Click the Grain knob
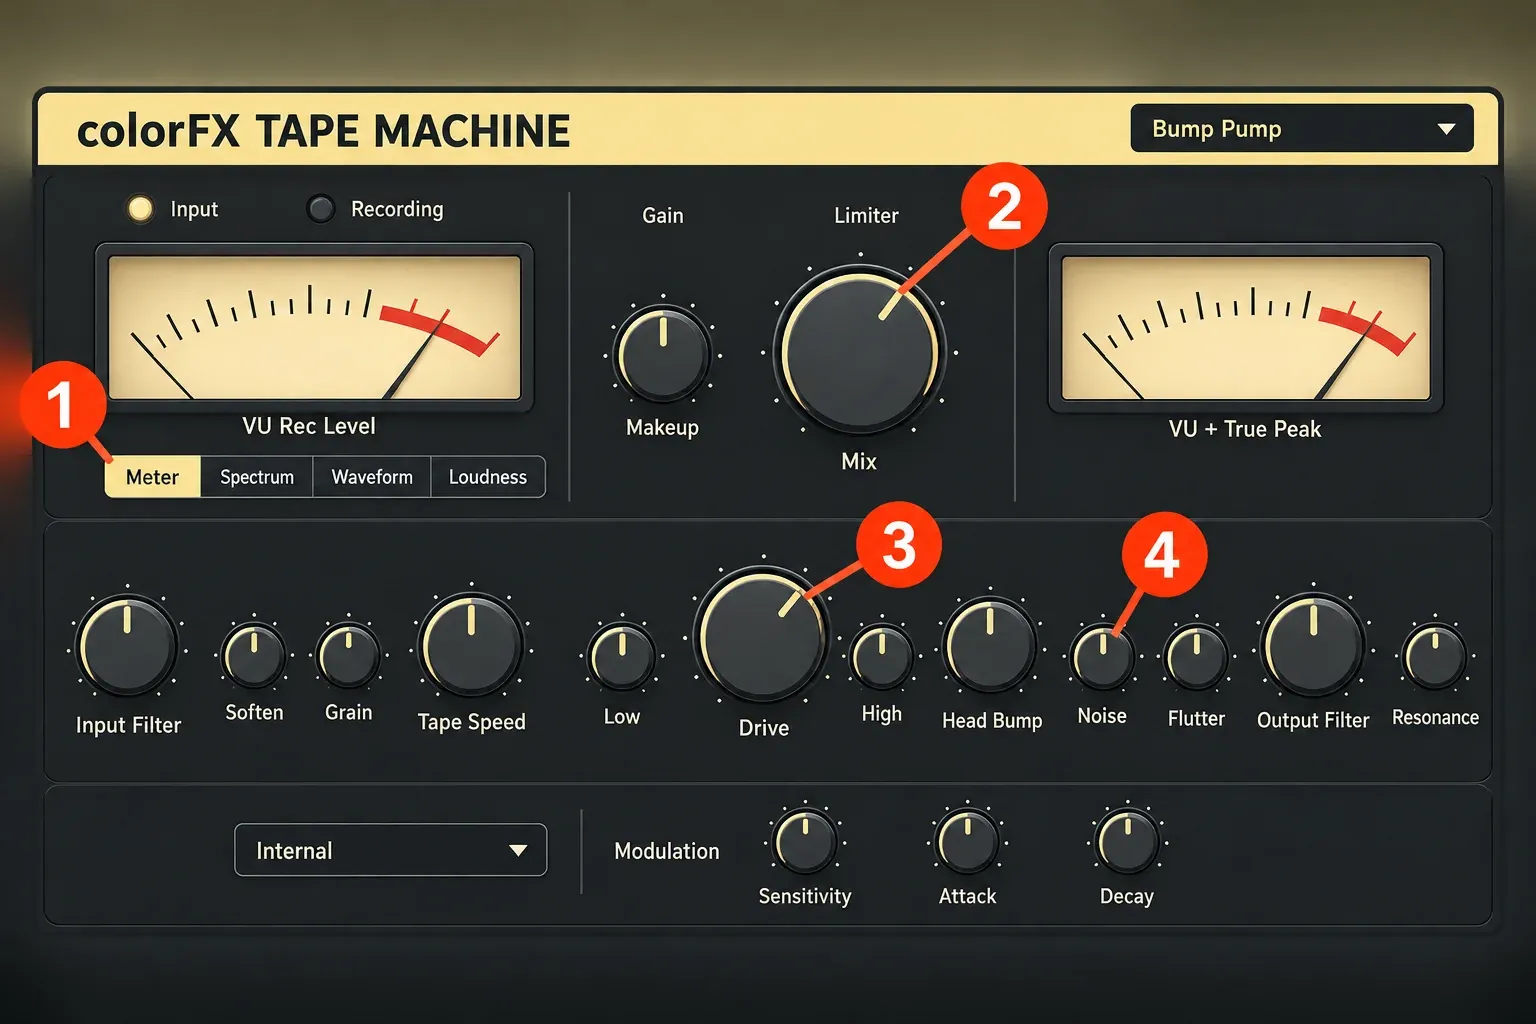Screen dimensions: 1536x1024 (348, 655)
